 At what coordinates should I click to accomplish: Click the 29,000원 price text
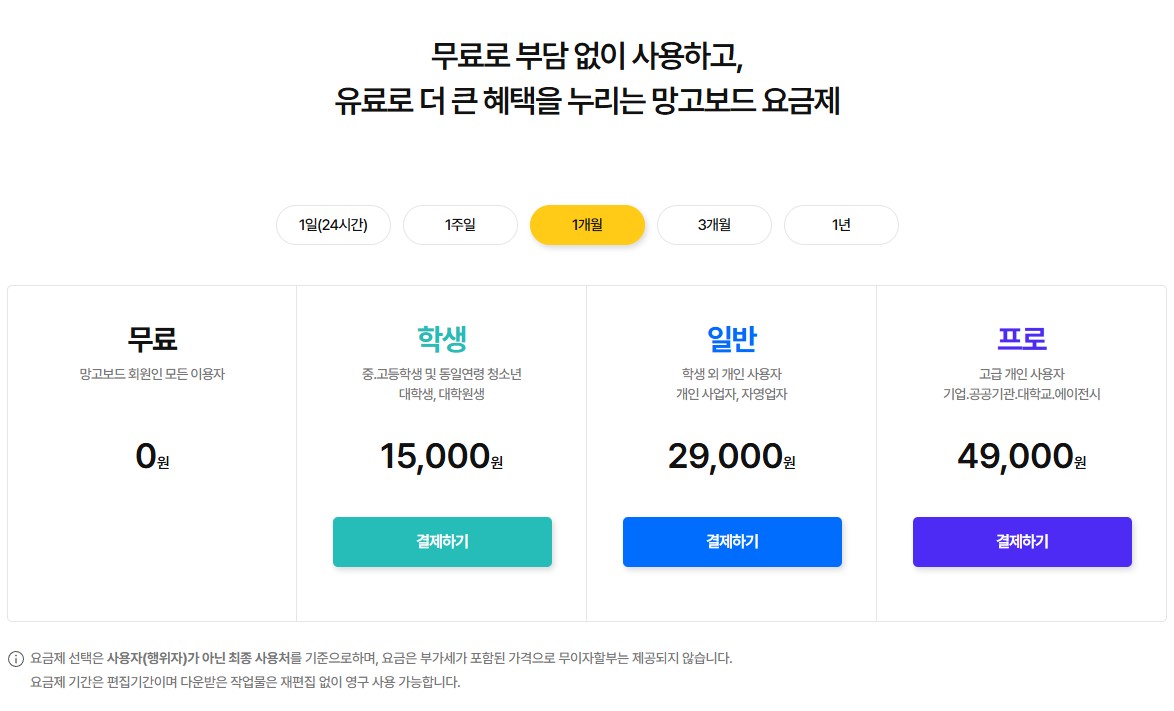point(732,456)
